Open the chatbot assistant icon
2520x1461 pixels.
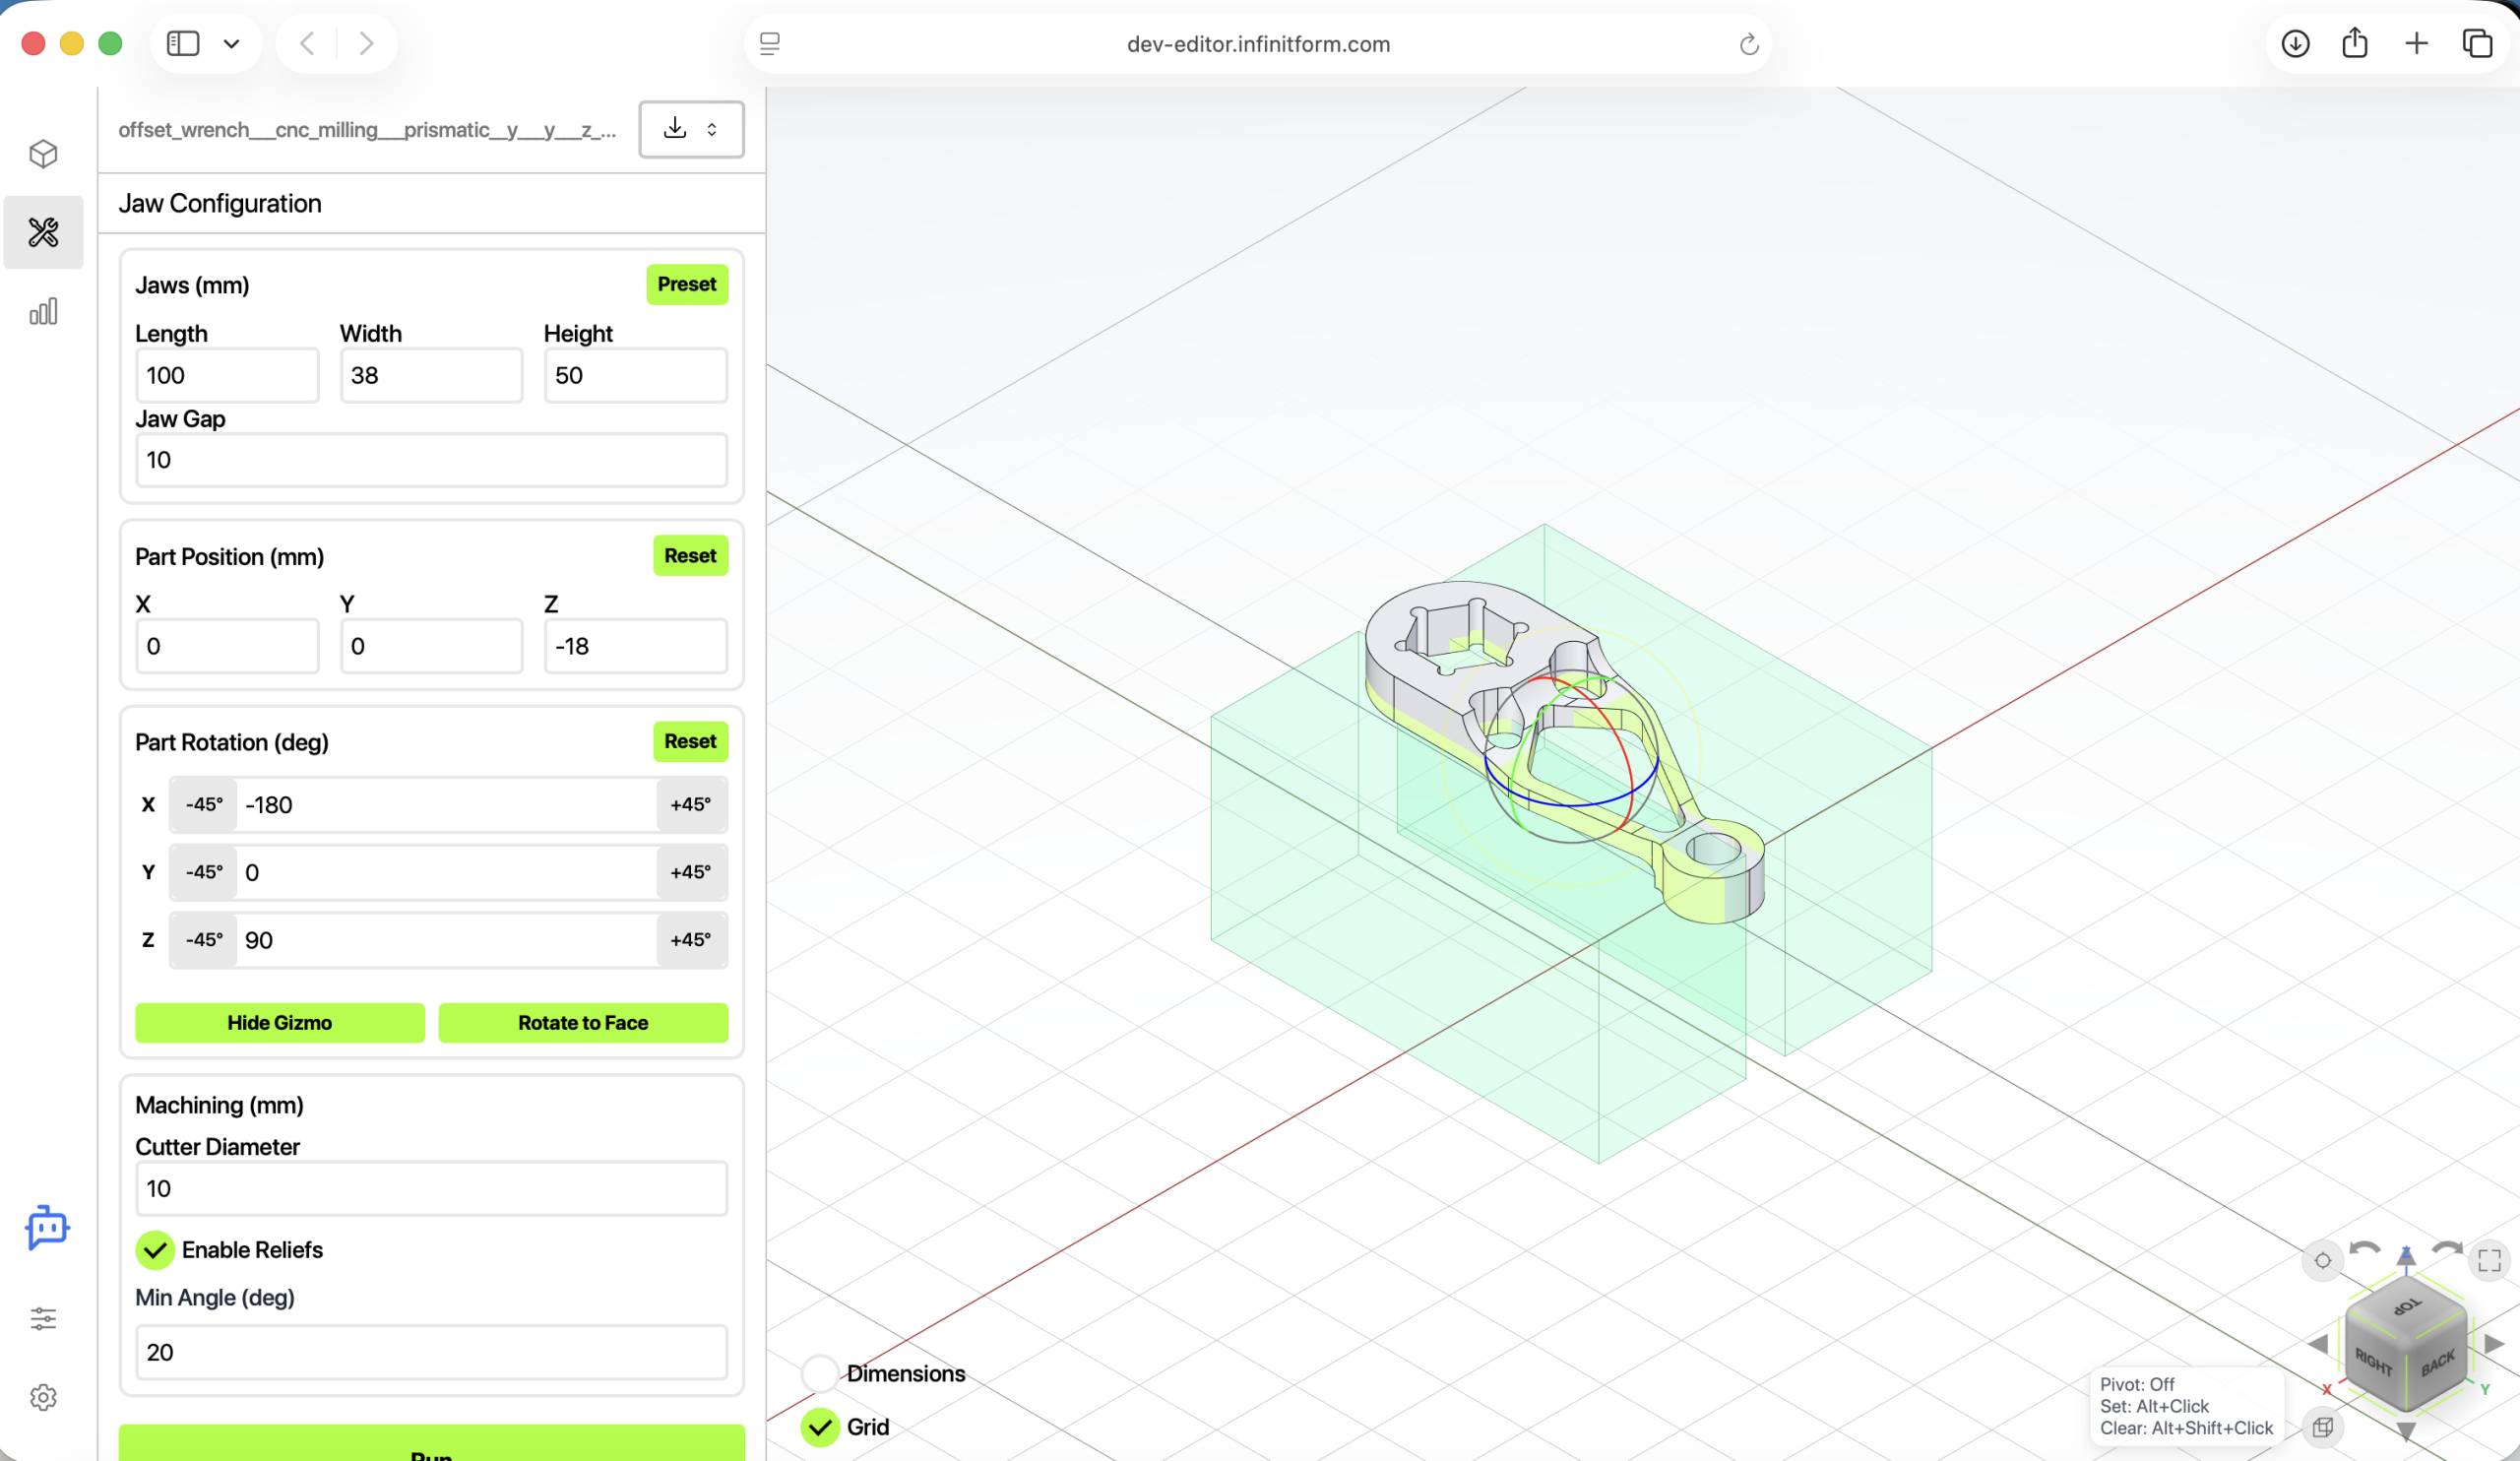(46, 1227)
